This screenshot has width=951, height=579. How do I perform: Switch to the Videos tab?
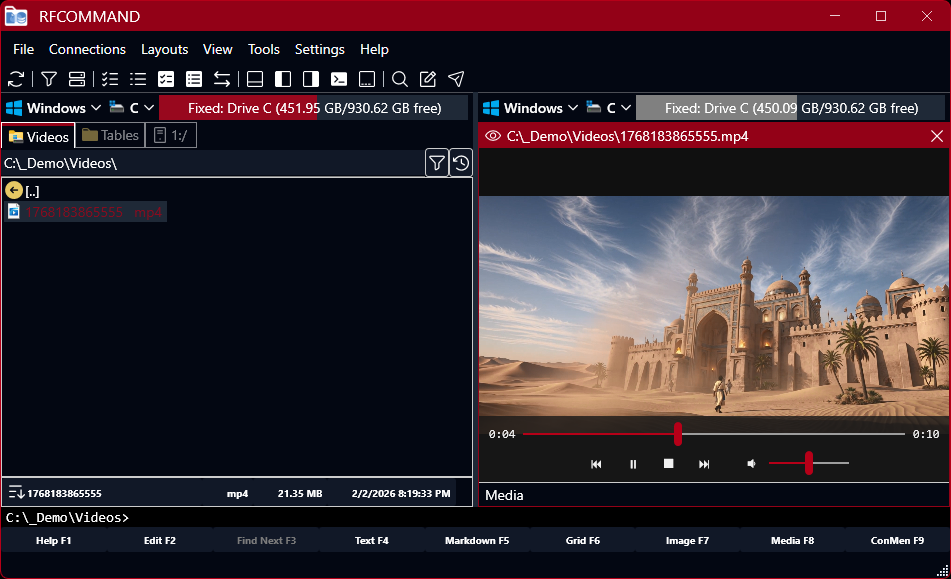click(39, 136)
